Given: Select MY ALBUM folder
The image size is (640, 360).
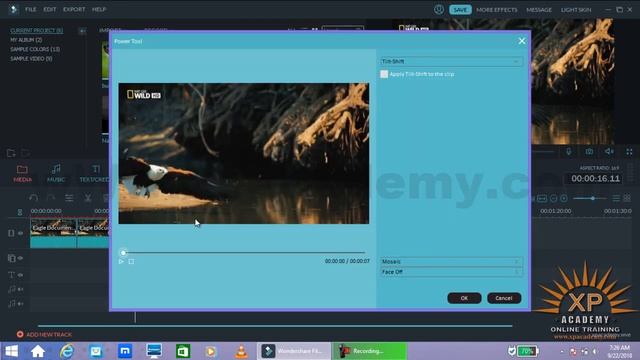Looking at the screenshot, I should pos(26,40).
